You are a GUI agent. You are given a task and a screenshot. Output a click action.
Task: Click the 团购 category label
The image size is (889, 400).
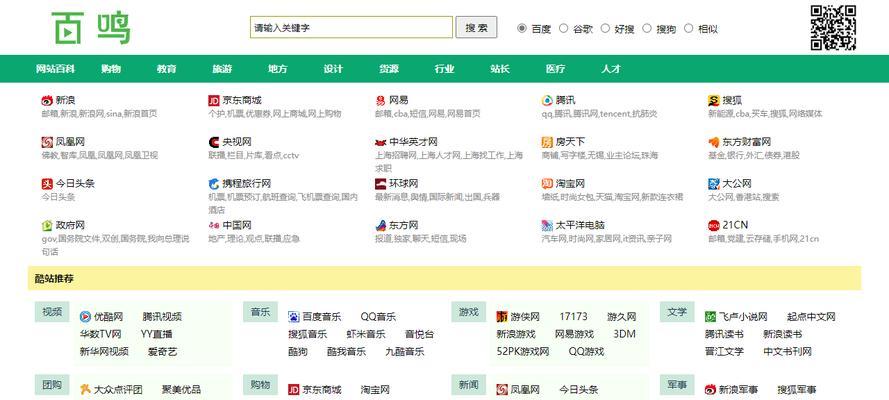[x=52, y=385]
